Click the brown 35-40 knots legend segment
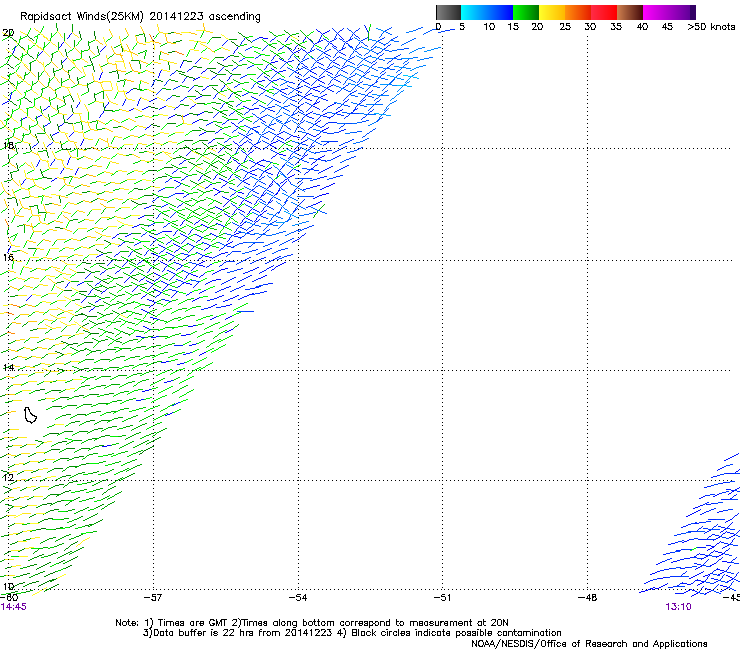The width and height of the screenshot is (740, 650). (630, 12)
